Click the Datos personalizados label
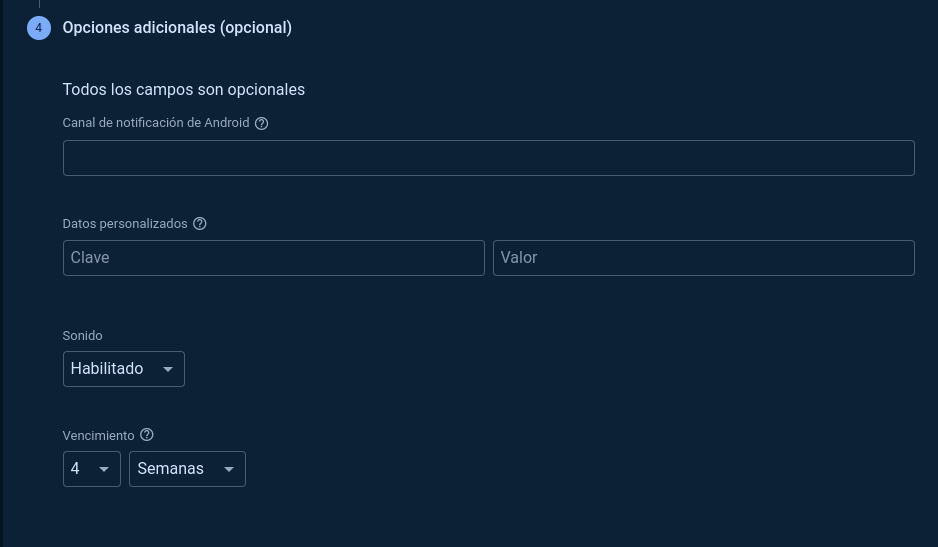The image size is (938, 547). click(x=125, y=224)
